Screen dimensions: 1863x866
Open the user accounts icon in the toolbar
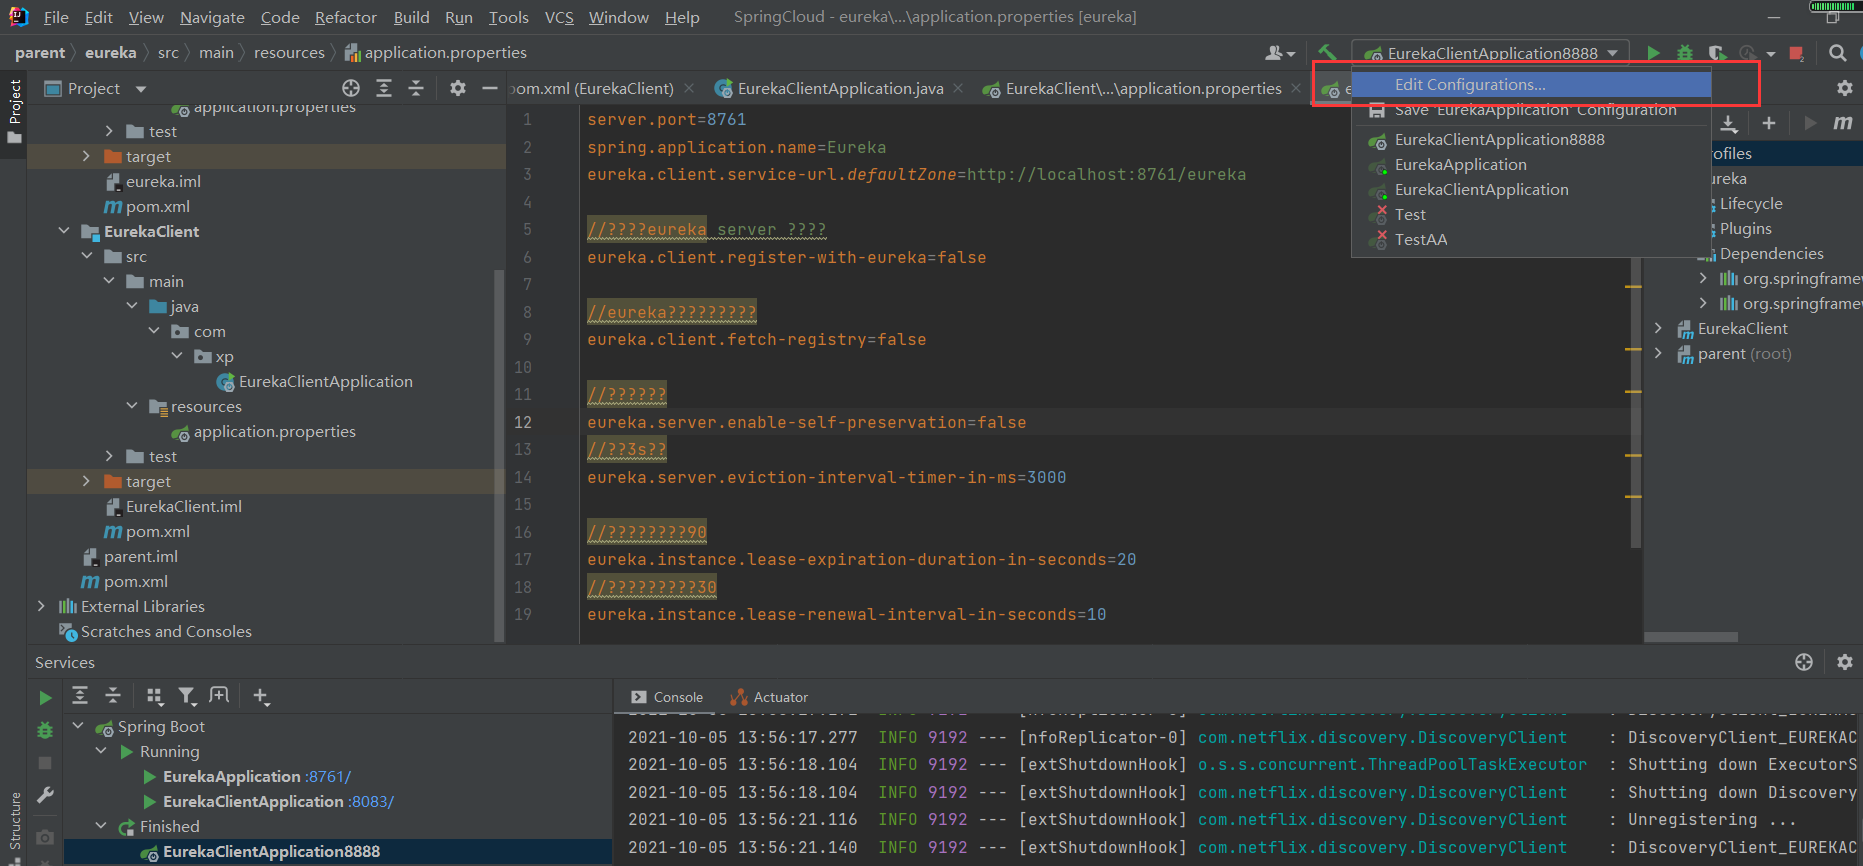tap(1280, 53)
